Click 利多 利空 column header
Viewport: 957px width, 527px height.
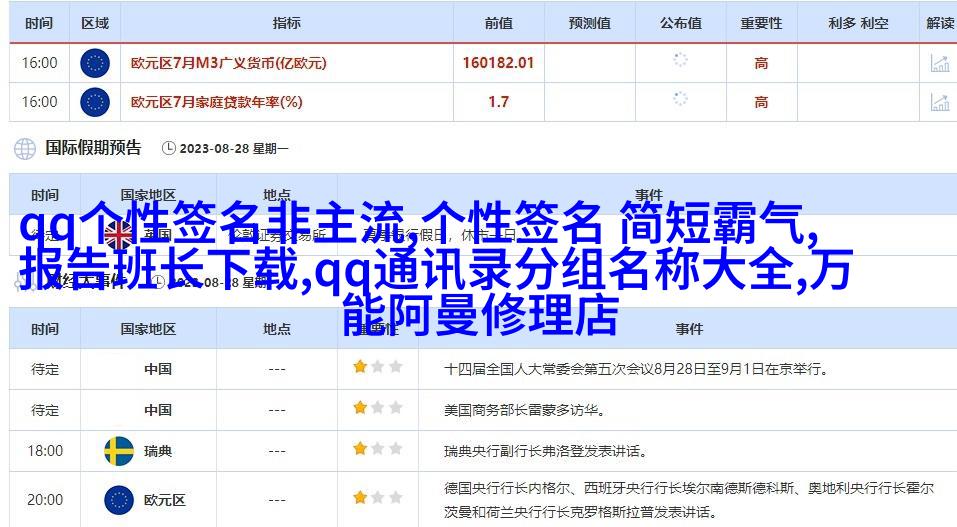pyautogui.click(x=858, y=23)
